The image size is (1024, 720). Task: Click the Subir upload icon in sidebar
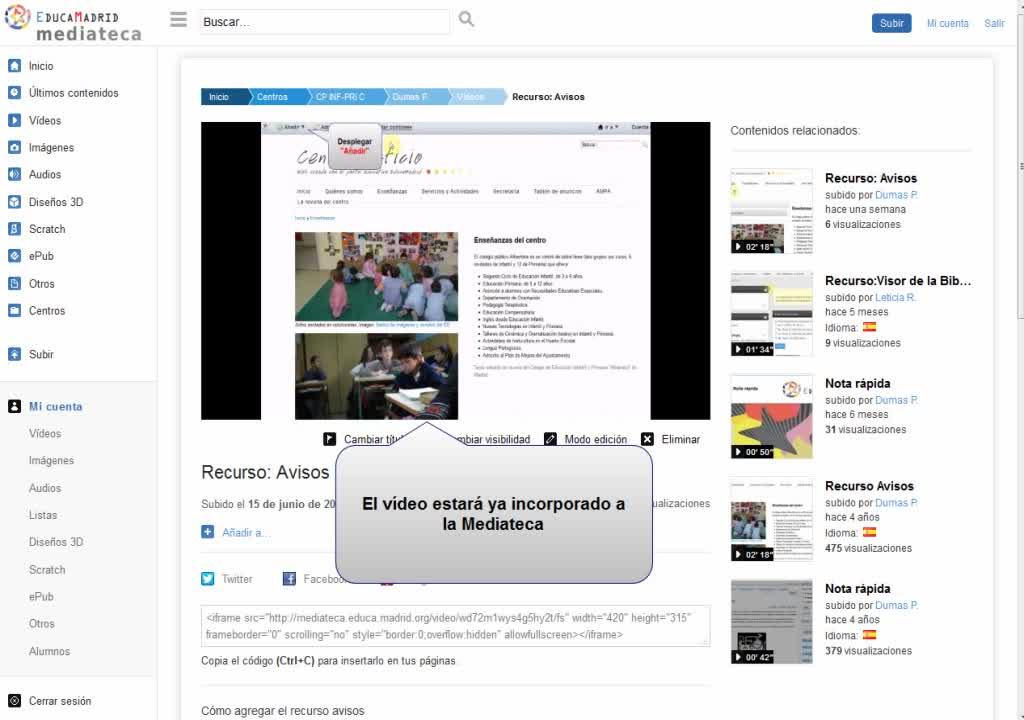(14, 354)
